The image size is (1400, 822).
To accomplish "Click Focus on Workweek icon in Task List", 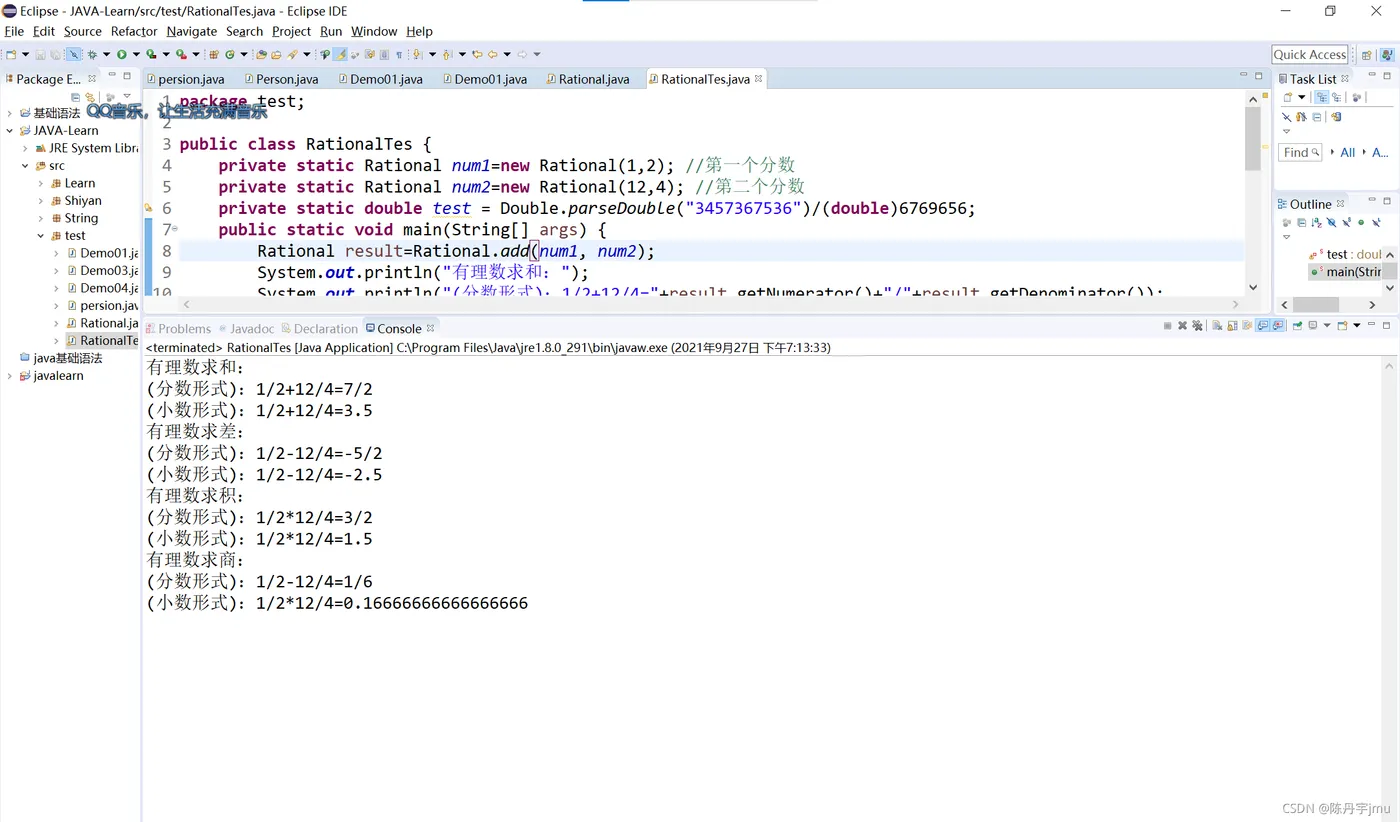I will click(x=1357, y=97).
